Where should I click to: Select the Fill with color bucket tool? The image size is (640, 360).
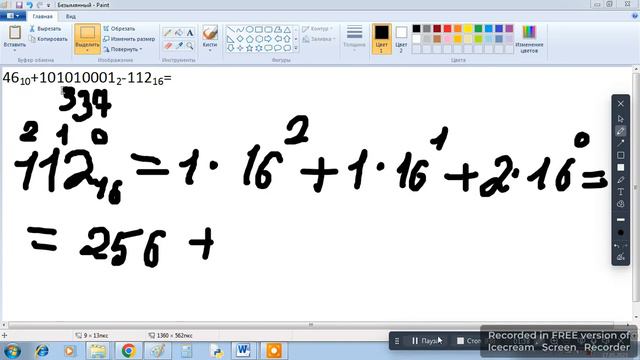pyautogui.click(x=179, y=33)
